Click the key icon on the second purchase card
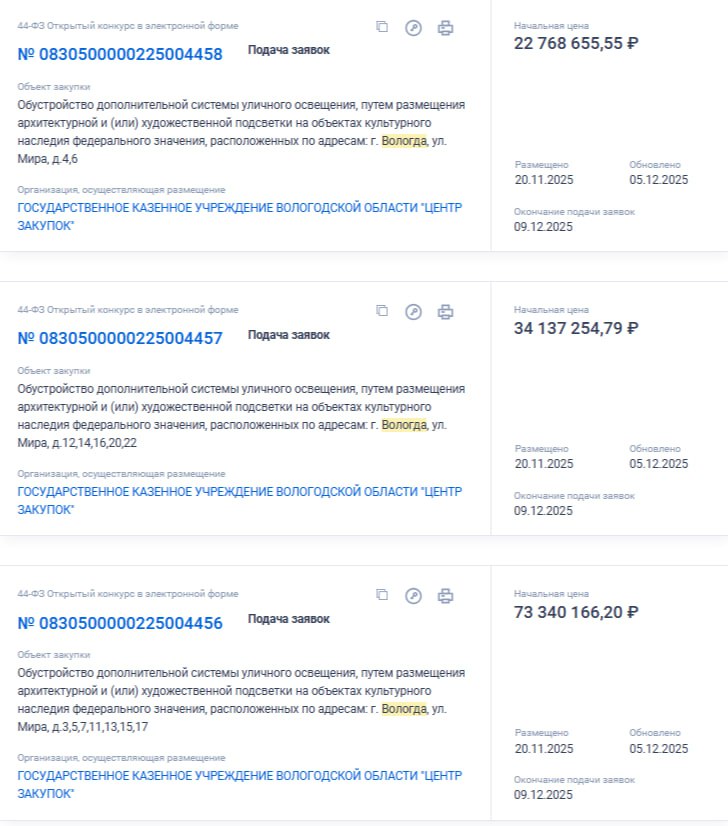 click(414, 312)
